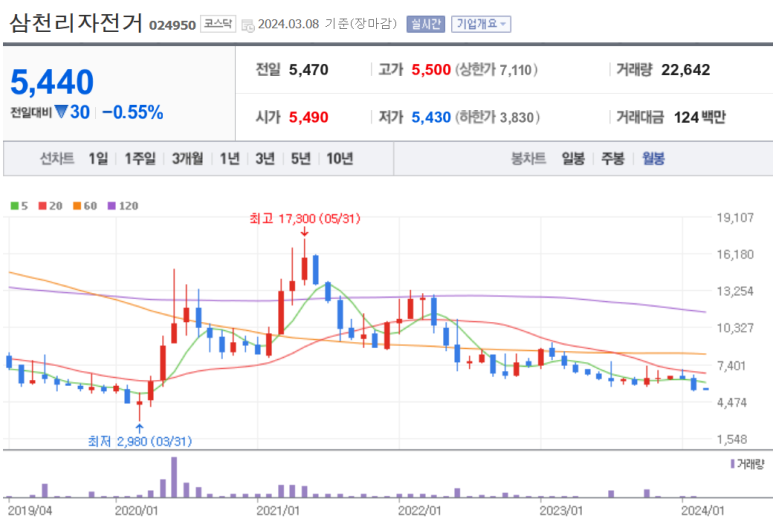Select the 5년 line chart tab
Image resolution: width=773 pixels, height=528 pixels.
pyautogui.click(x=300, y=159)
